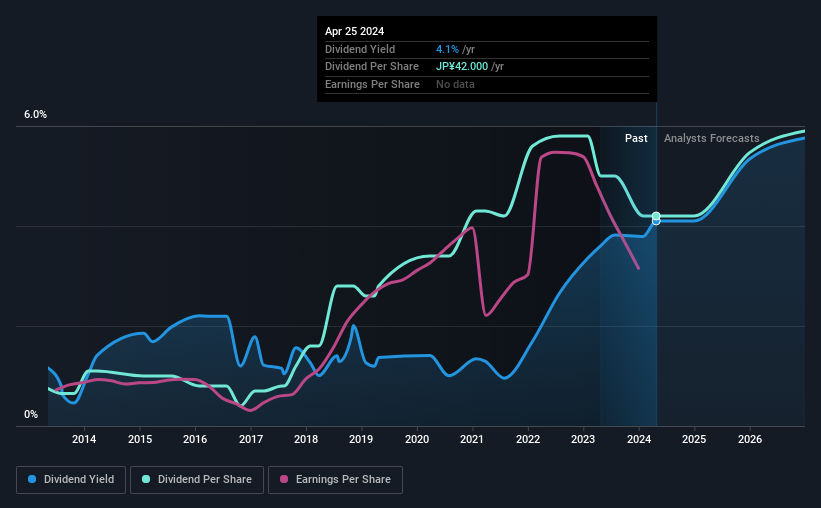Toggle the Dividend Yield legend button

(x=71, y=480)
